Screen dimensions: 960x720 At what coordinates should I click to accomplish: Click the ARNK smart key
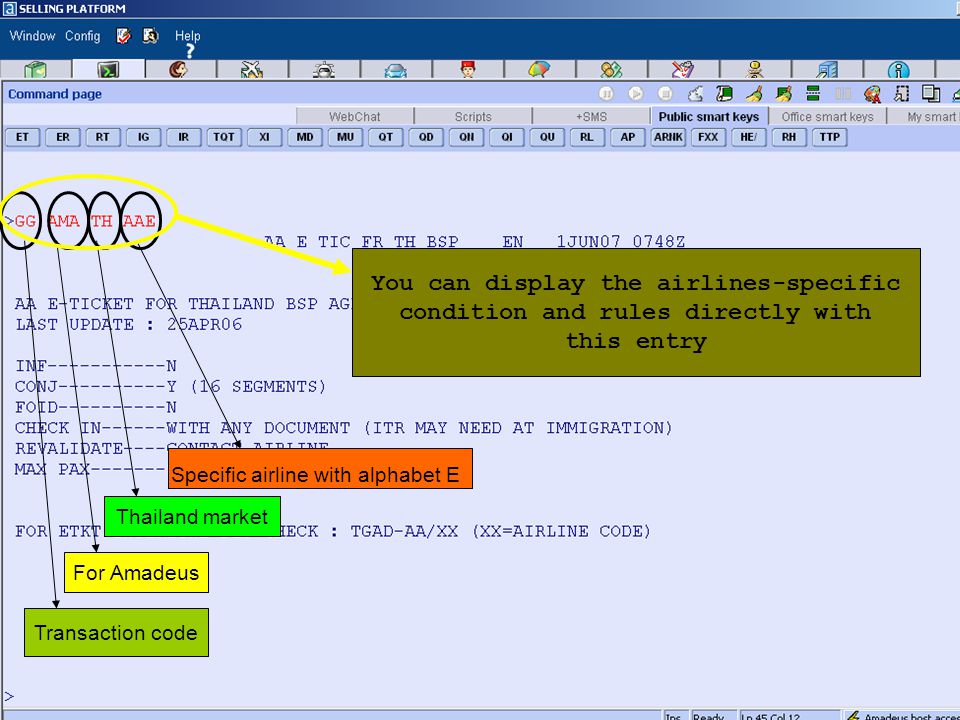click(x=668, y=137)
